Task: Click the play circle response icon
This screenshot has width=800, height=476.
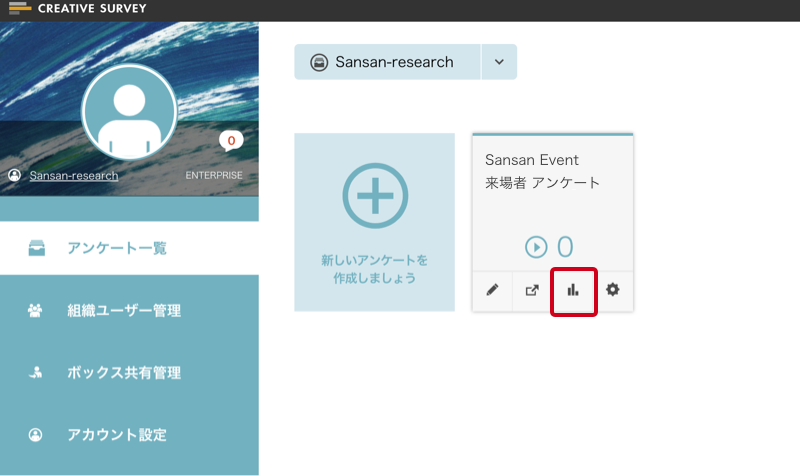Action: click(536, 247)
